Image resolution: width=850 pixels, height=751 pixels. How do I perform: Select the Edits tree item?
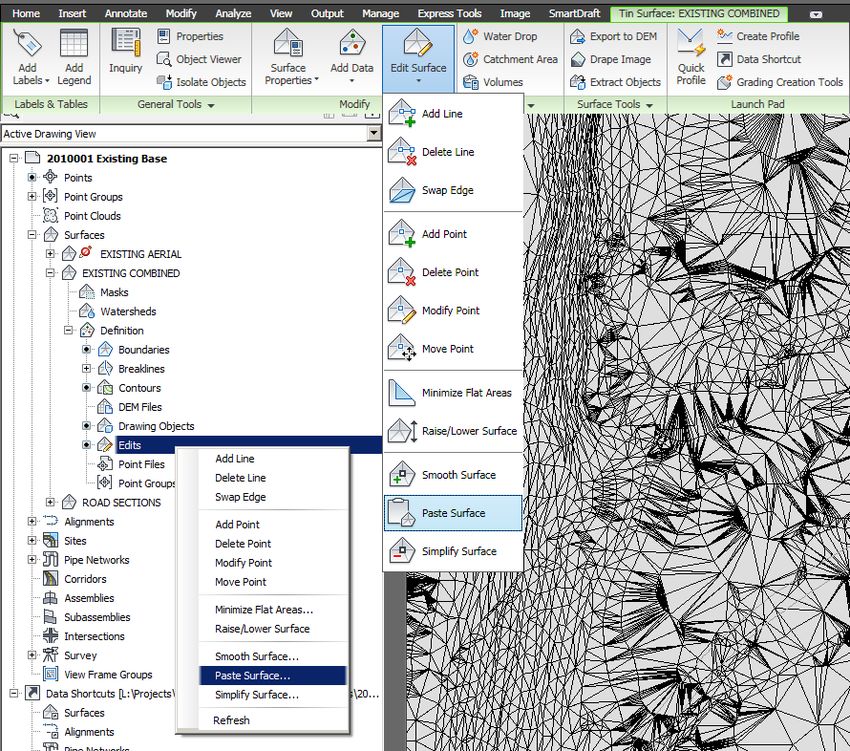pos(130,445)
